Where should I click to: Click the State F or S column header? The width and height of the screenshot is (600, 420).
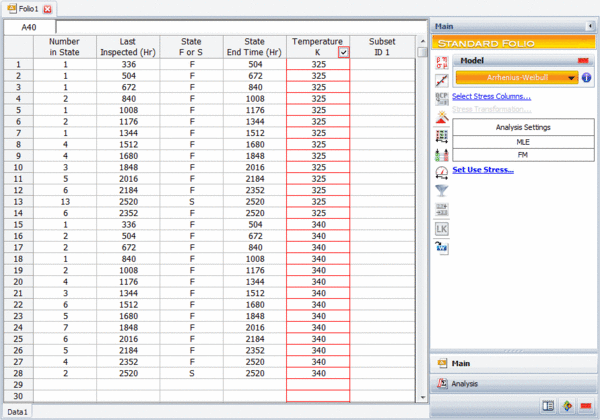tap(191, 47)
